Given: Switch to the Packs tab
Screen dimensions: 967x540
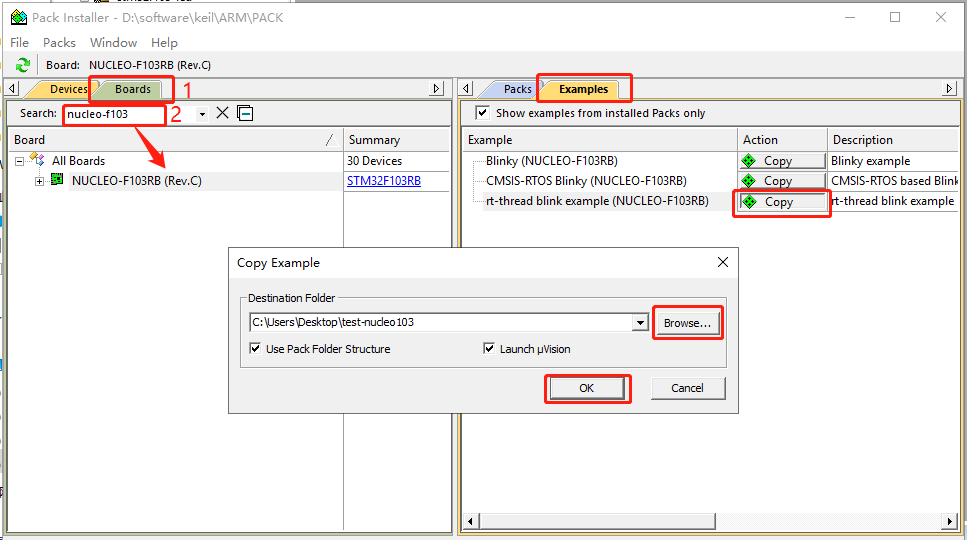Looking at the screenshot, I should point(517,89).
